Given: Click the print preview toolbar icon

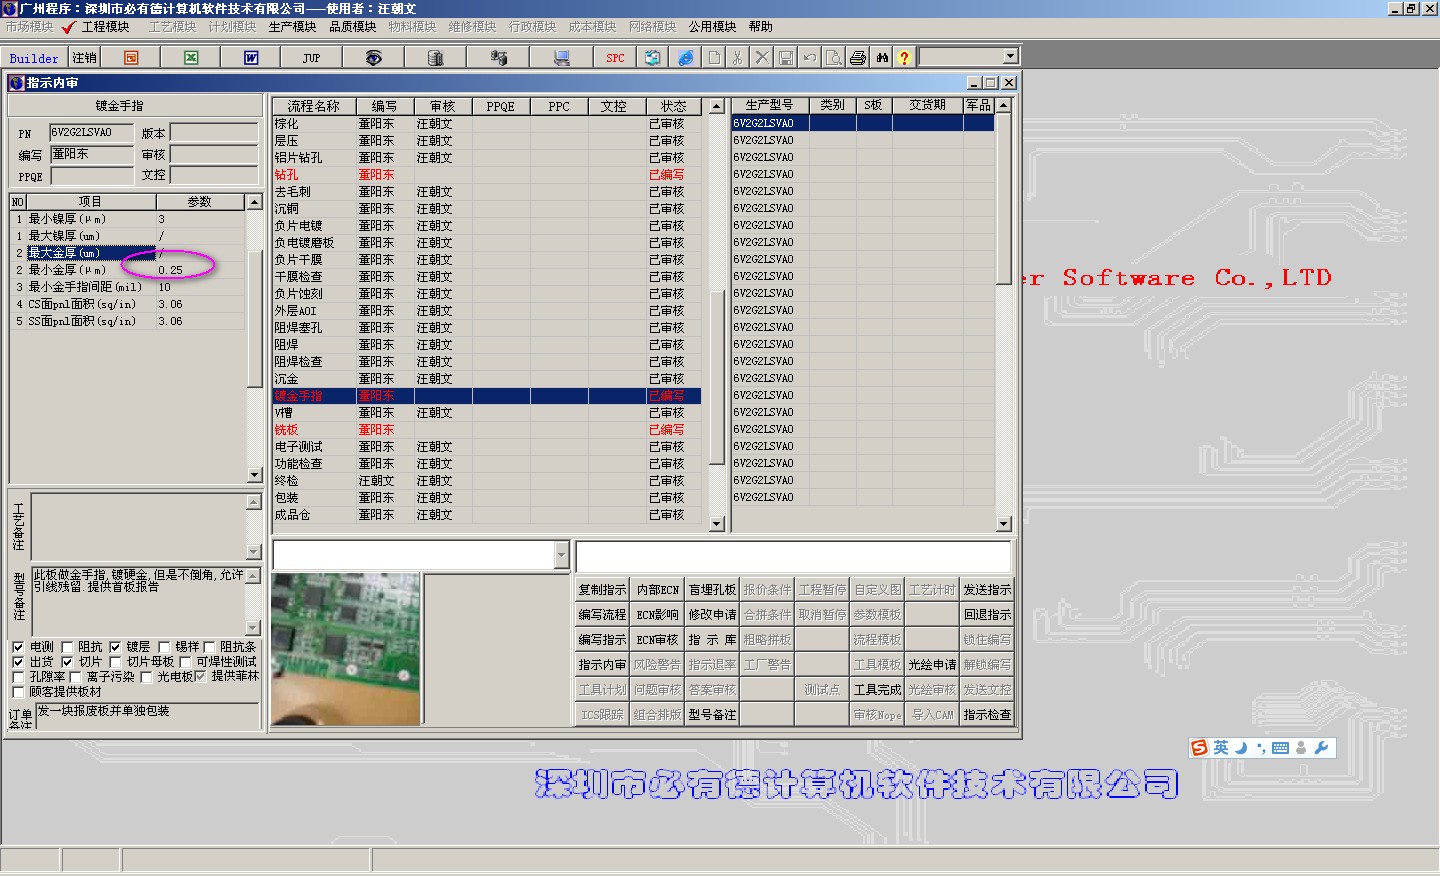Looking at the screenshot, I should pos(834,58).
